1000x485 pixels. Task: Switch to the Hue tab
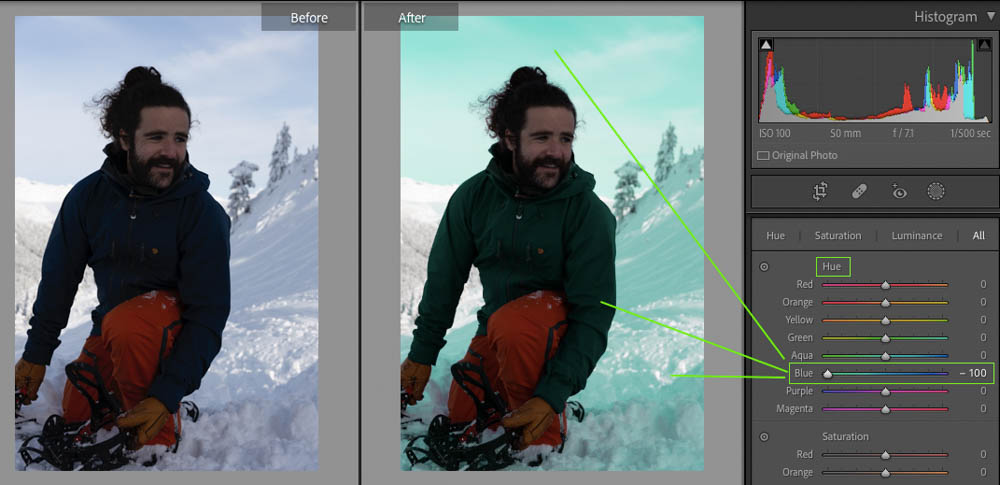tap(776, 235)
